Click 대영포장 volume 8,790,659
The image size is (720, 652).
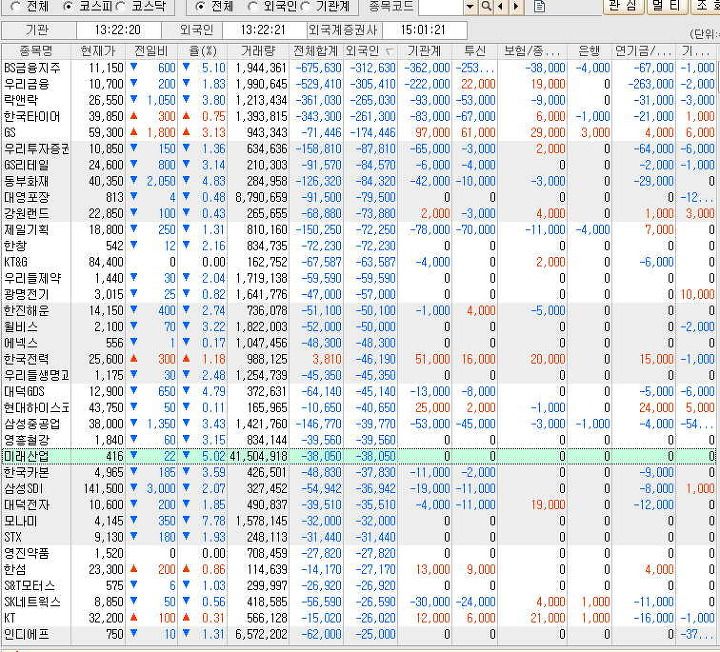(261, 197)
